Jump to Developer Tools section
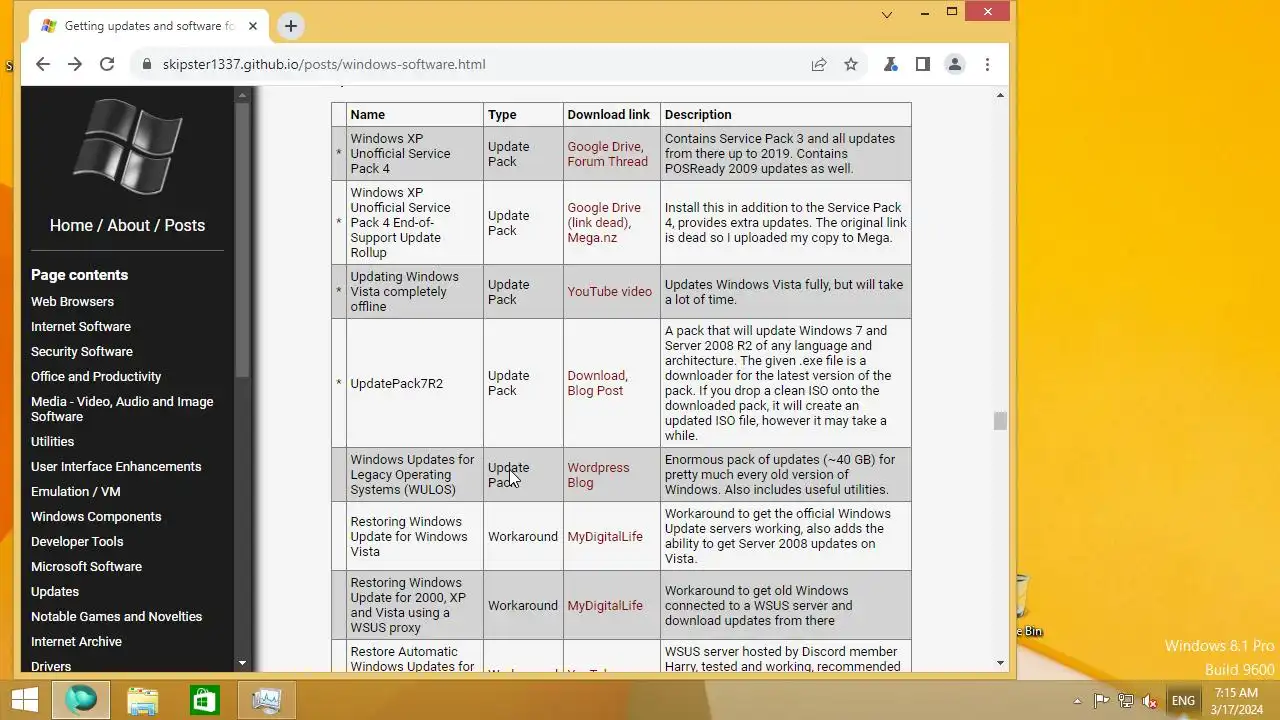This screenshot has width=1280, height=720. pos(77,541)
